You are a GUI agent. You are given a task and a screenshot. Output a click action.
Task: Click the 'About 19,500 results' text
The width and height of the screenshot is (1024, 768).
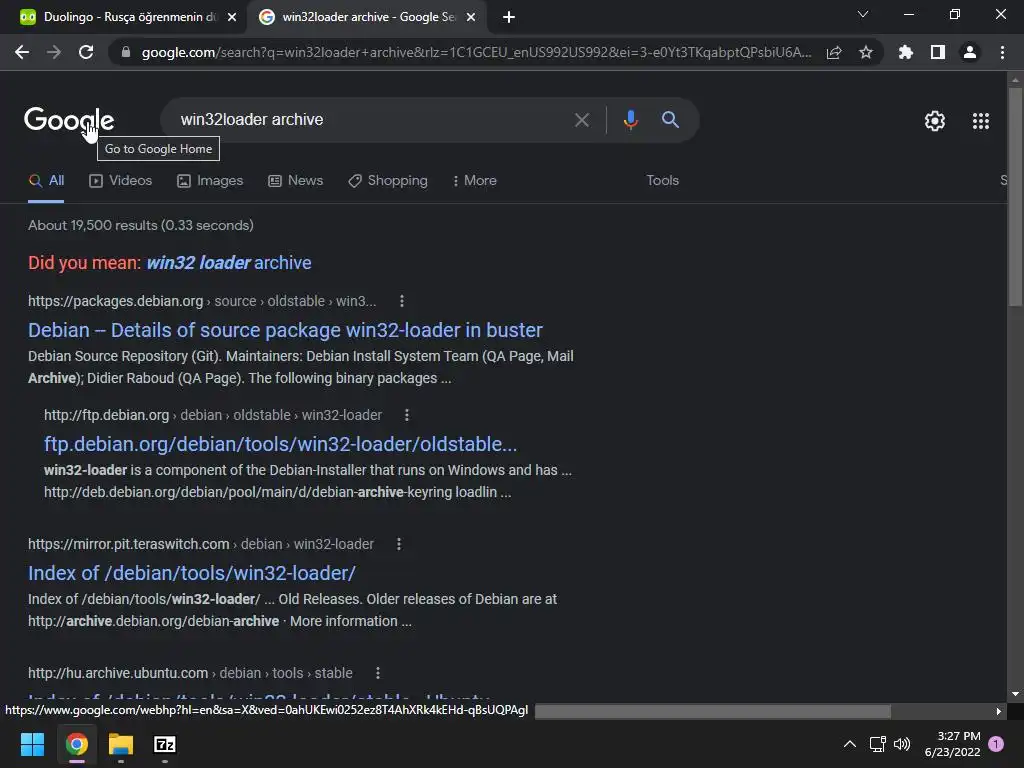pyautogui.click(x=141, y=225)
